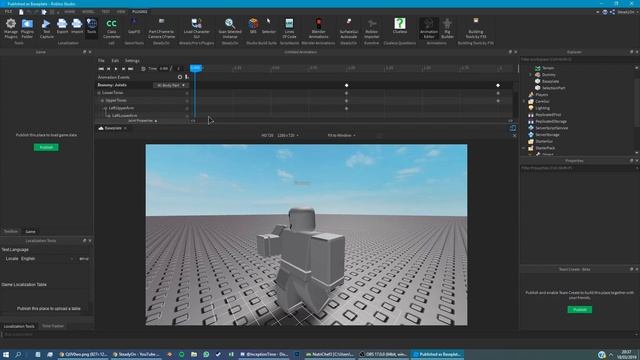Open Building Tools by F3X
Image resolution: width=640 pixels, height=360 pixels.
(x=476, y=28)
